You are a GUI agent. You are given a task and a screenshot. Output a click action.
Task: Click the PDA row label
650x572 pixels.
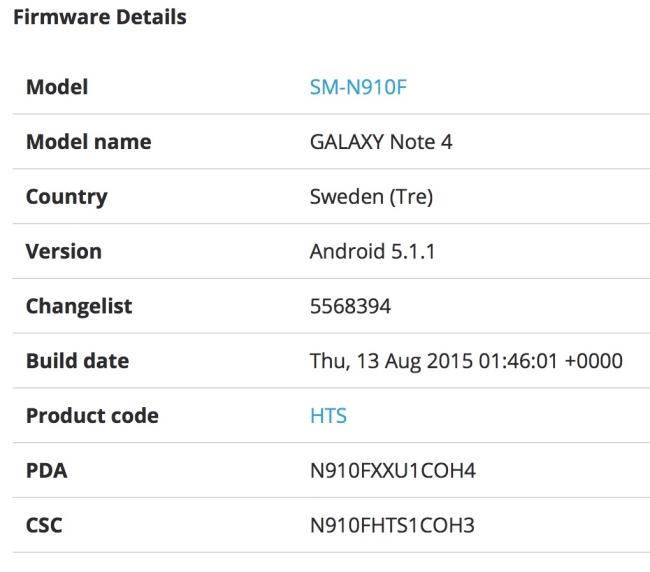coord(46,469)
